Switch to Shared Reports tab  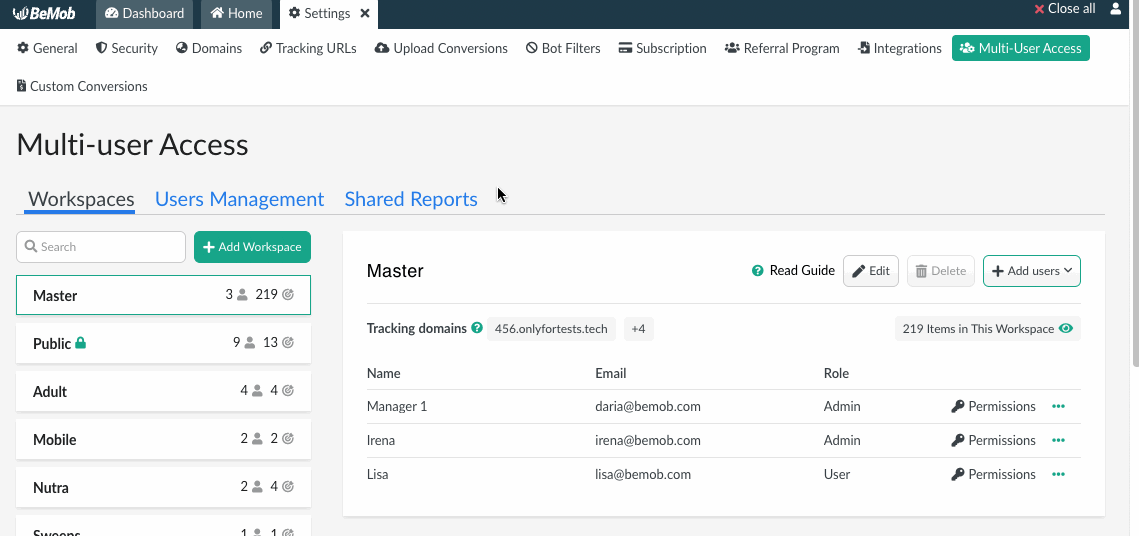[x=410, y=199]
